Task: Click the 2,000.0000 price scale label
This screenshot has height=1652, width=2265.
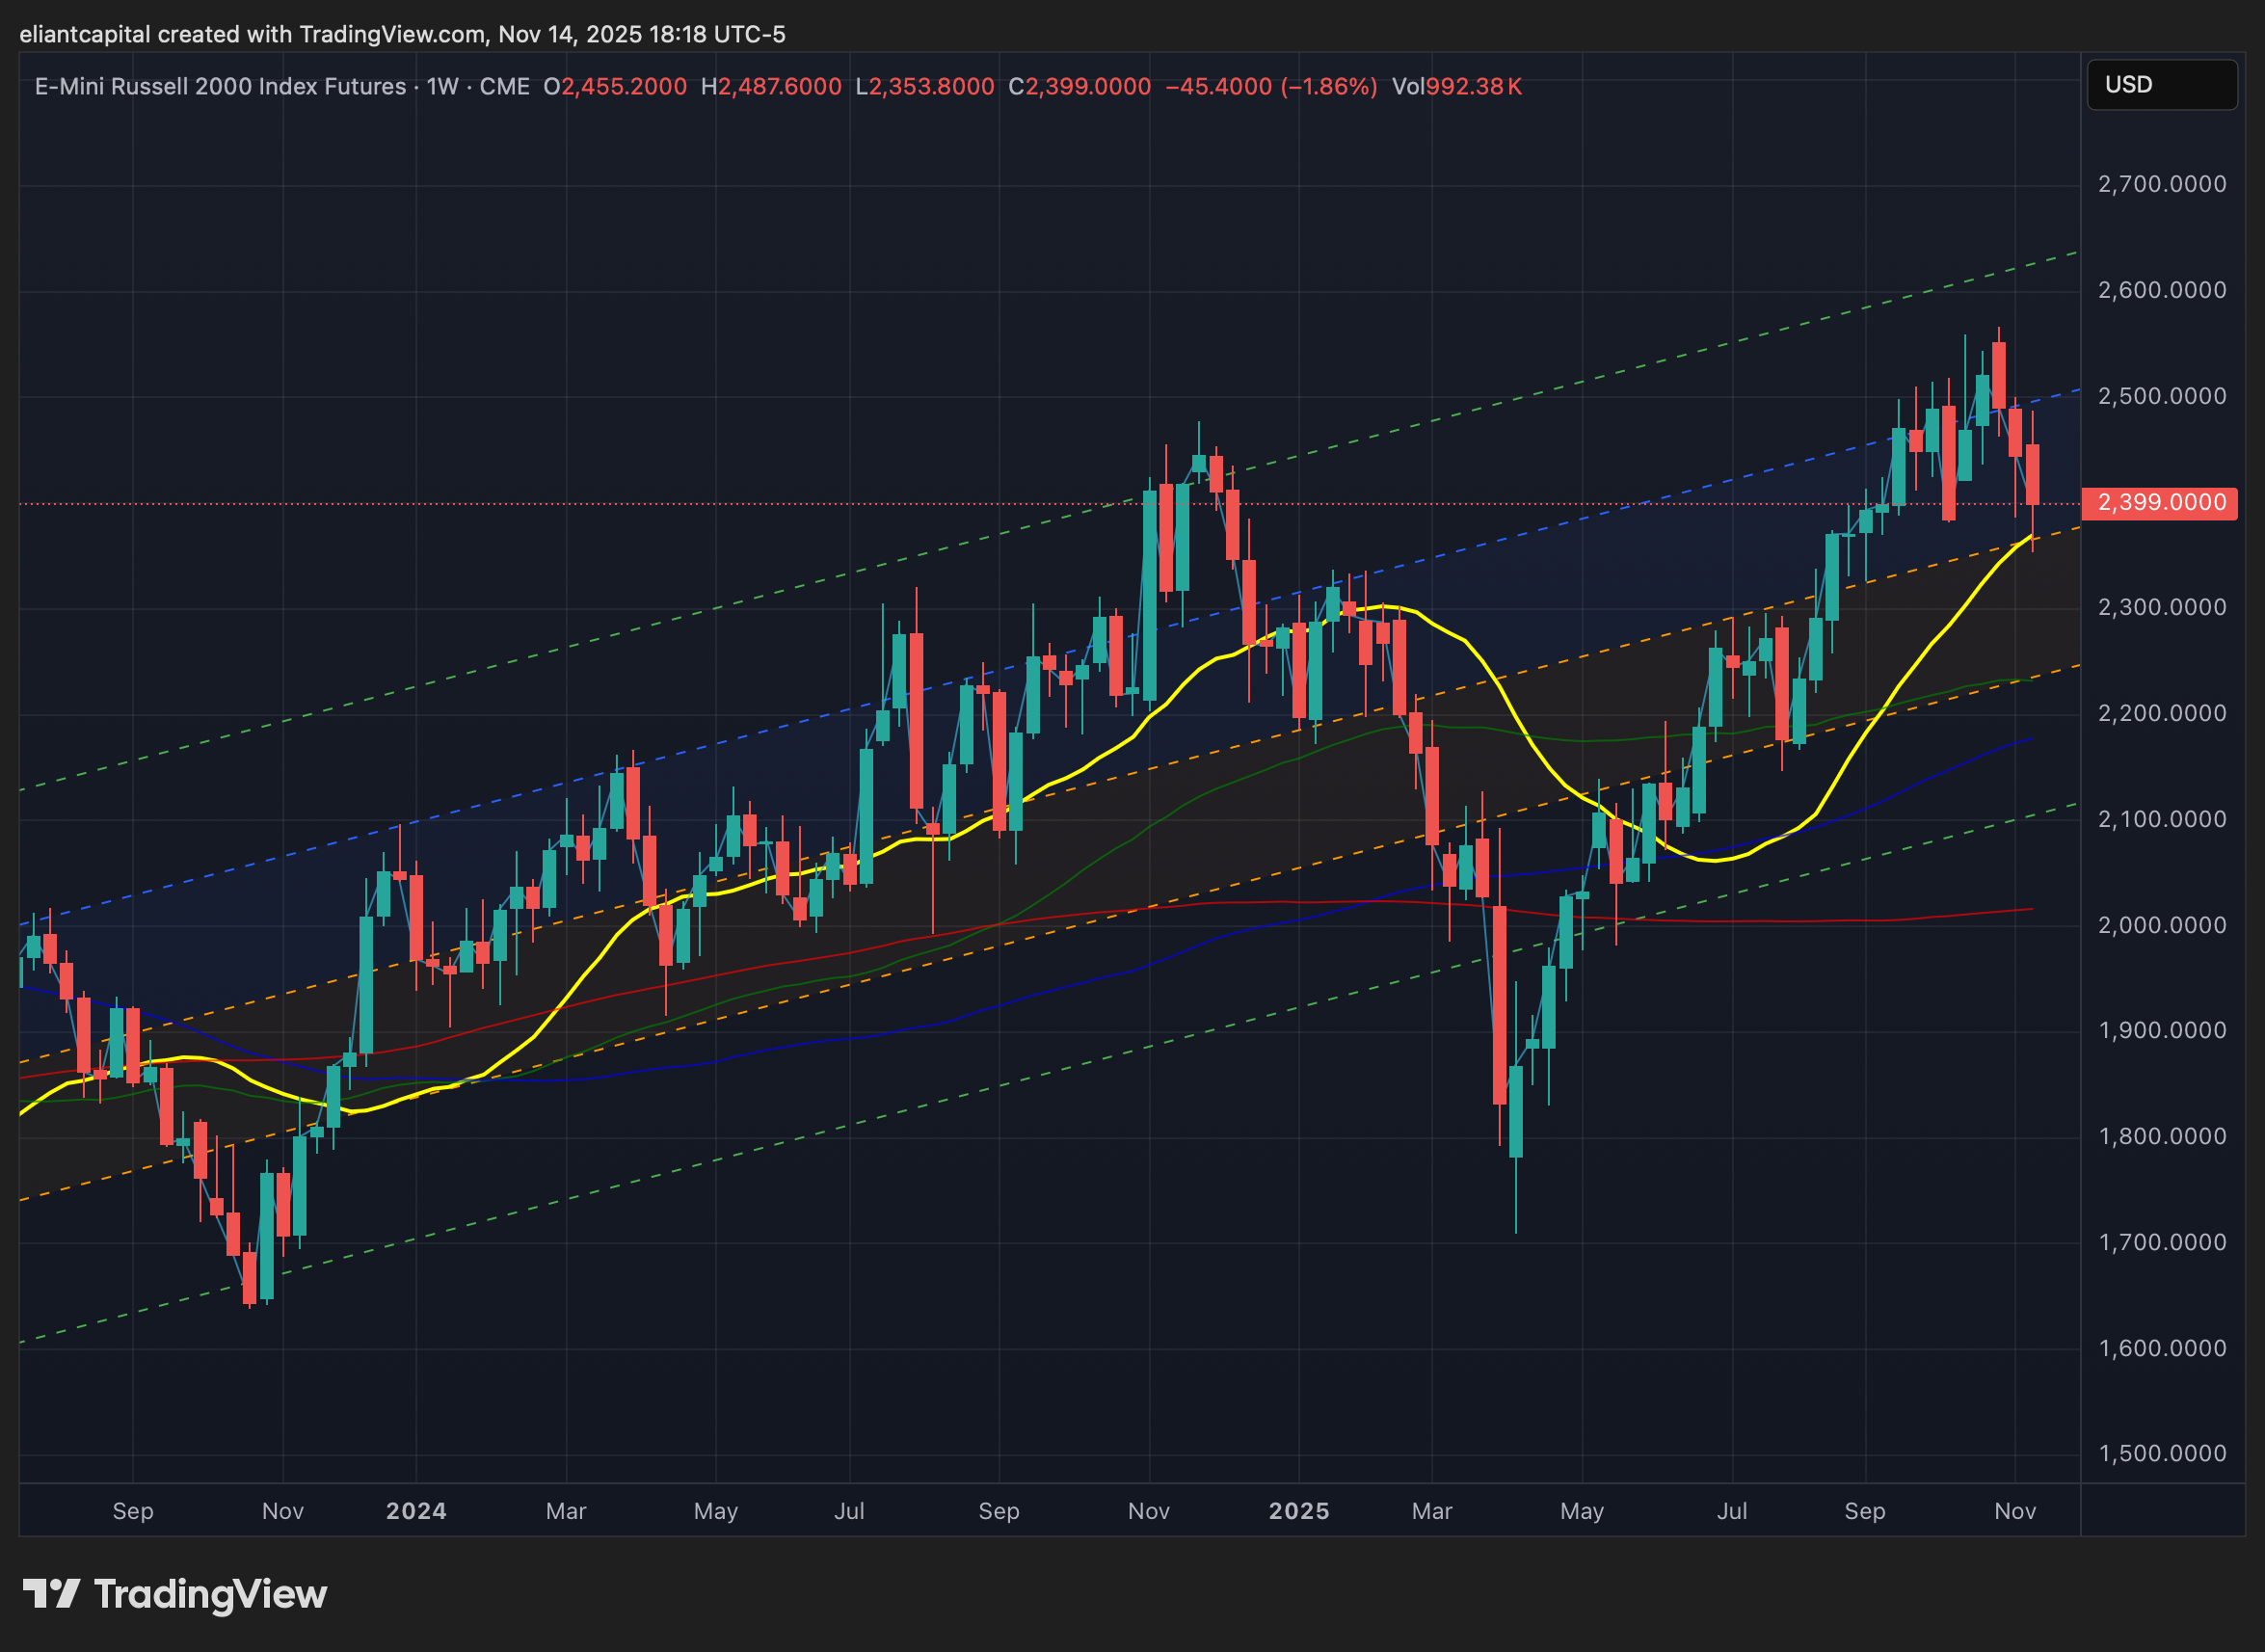Action: [x=2162, y=925]
